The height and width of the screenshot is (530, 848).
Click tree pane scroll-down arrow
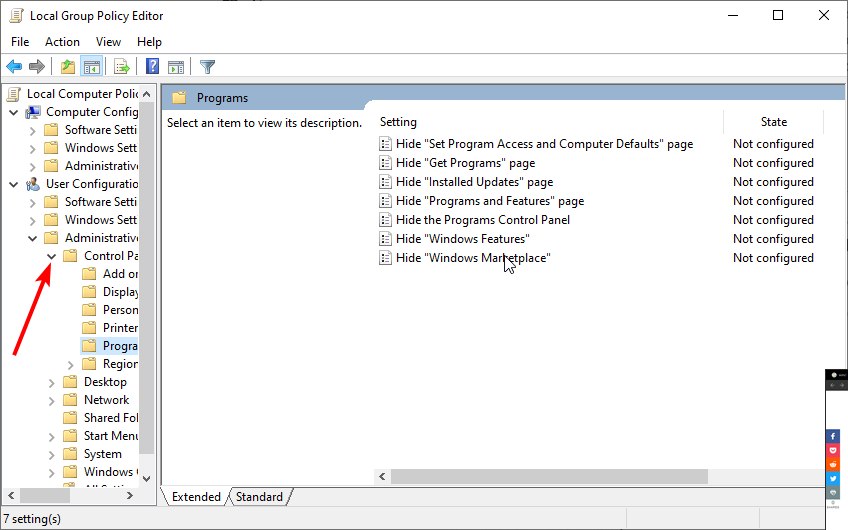147,479
